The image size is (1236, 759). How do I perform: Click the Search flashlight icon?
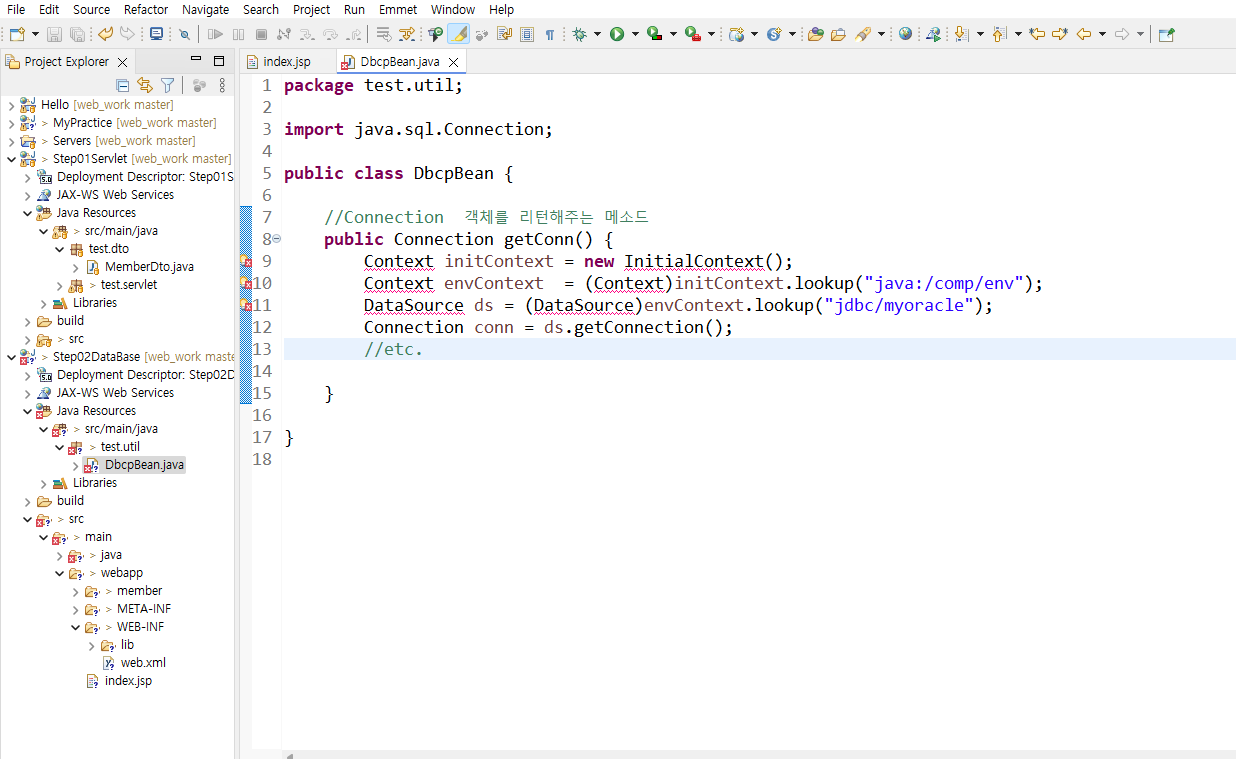[x=863, y=34]
